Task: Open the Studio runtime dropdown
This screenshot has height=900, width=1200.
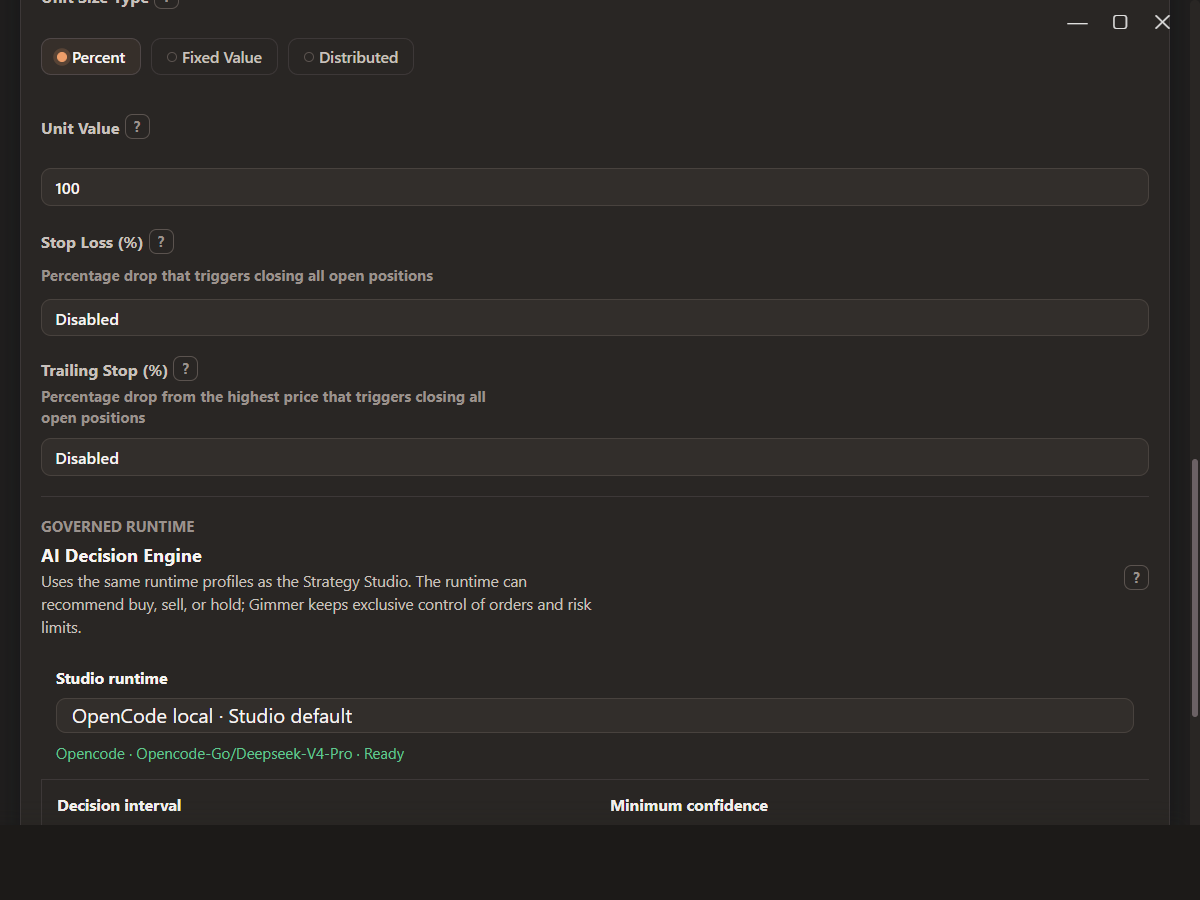Action: (x=594, y=716)
